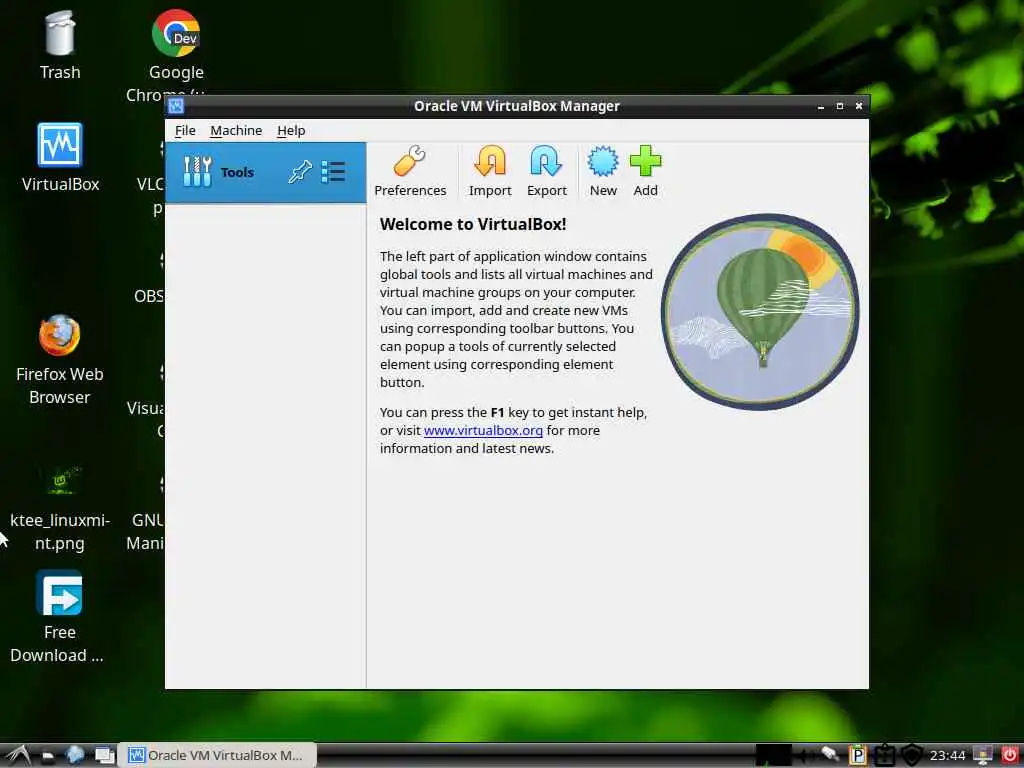This screenshot has height=768, width=1024.
Task: Open the start menu in the taskbar
Action: click(x=18, y=756)
